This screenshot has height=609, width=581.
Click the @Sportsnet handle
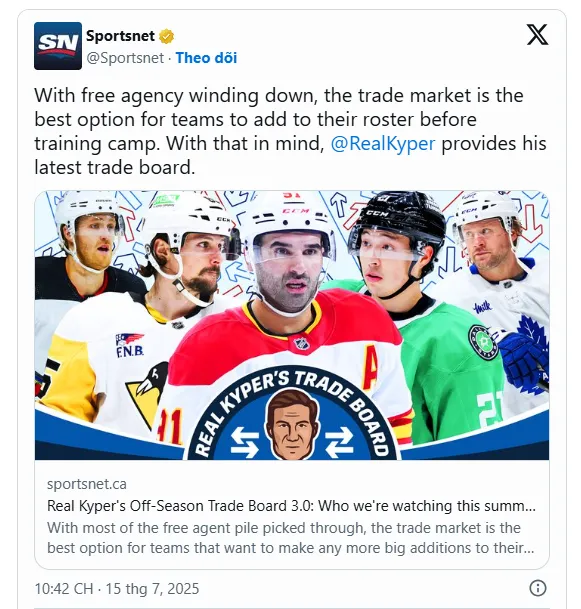coord(125,58)
